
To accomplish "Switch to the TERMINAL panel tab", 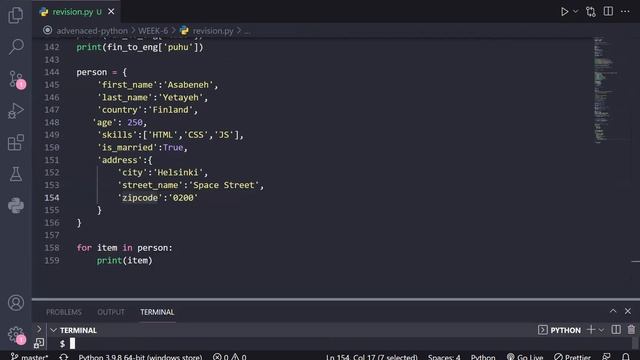I will [x=157, y=312].
